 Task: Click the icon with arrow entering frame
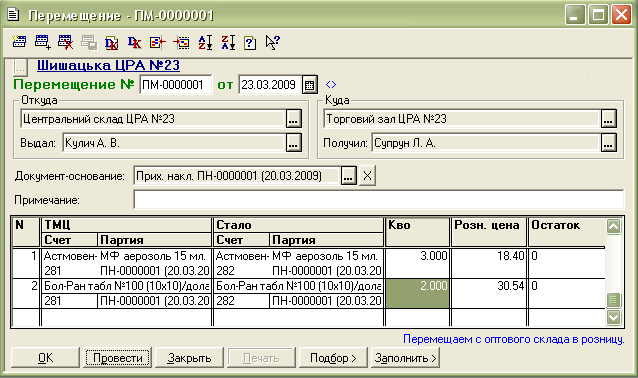(181, 42)
